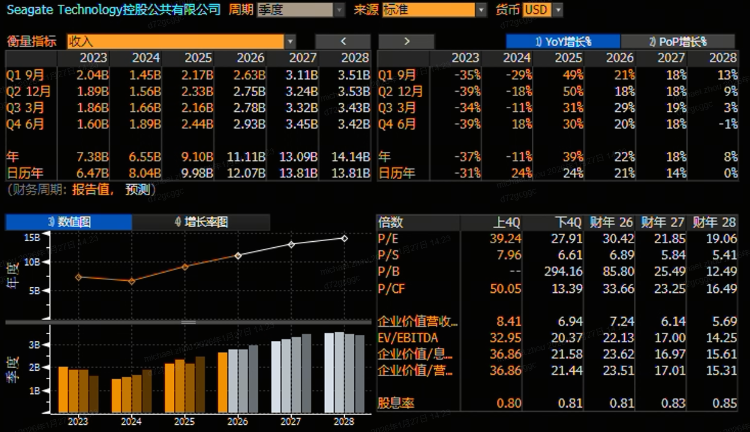Click the EV/EBITDA row label
The height and width of the screenshot is (432, 750).
(x=409, y=338)
